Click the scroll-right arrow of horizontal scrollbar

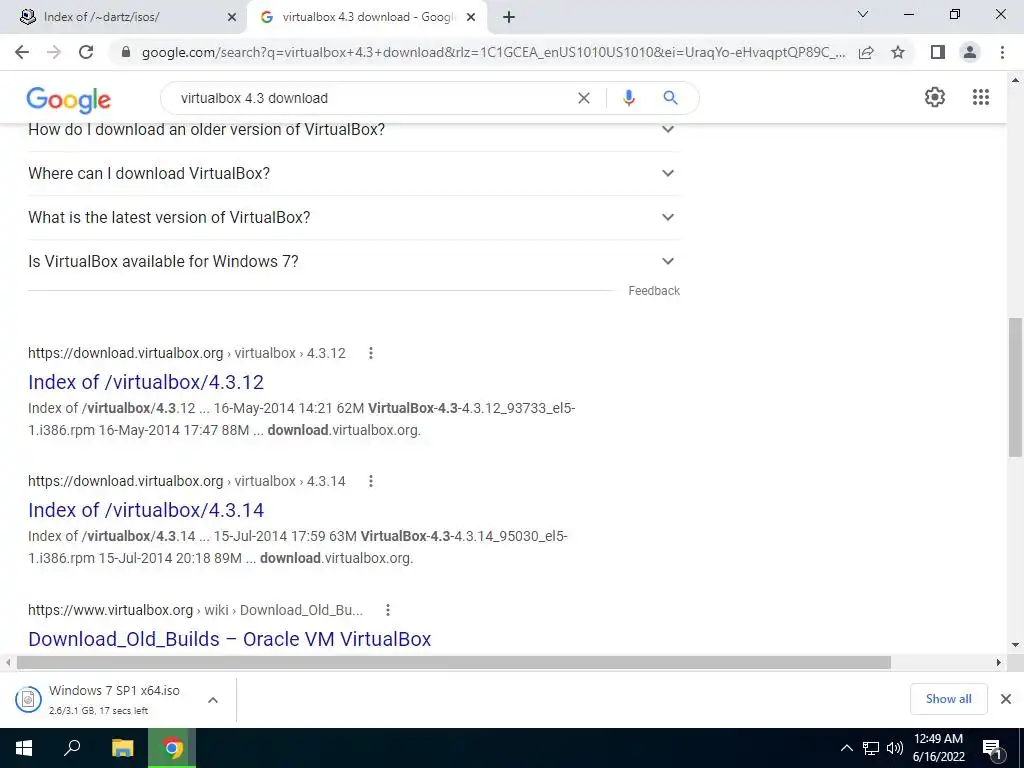coord(999,663)
